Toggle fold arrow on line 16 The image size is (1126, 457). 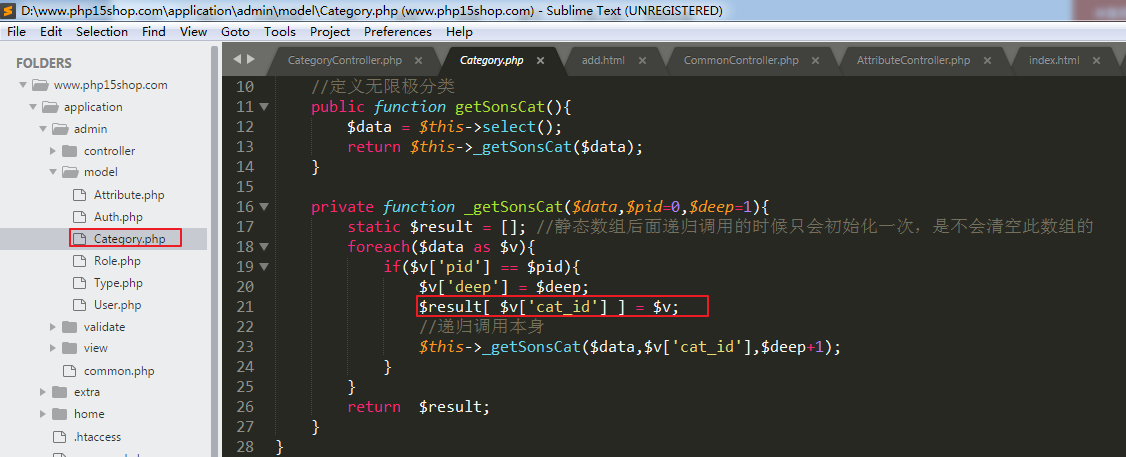pos(264,207)
